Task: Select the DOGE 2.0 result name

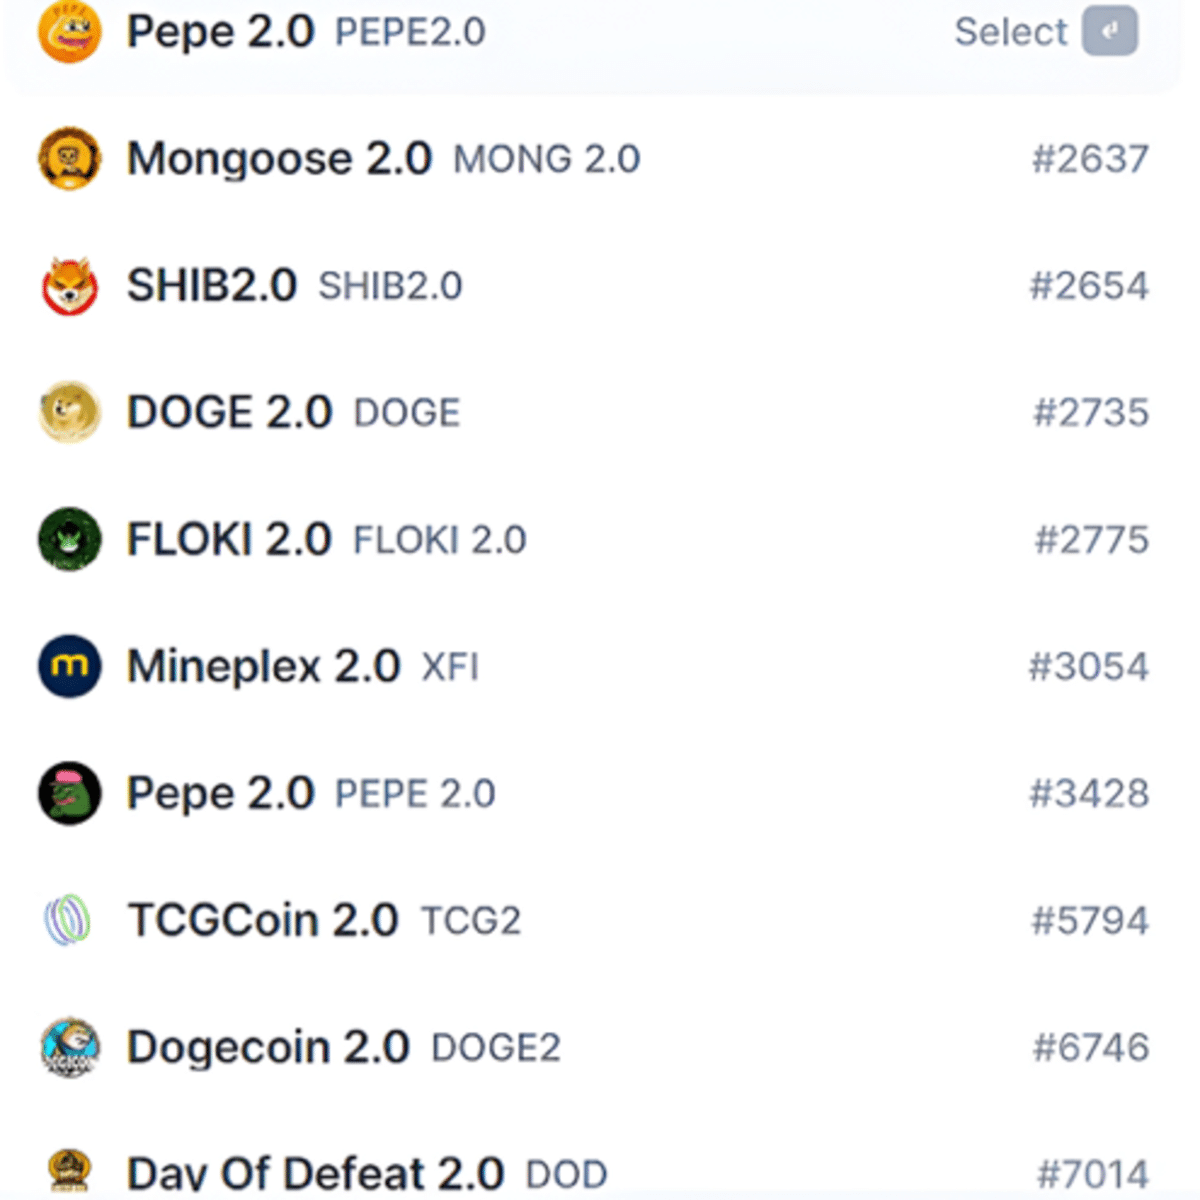Action: click(x=229, y=412)
